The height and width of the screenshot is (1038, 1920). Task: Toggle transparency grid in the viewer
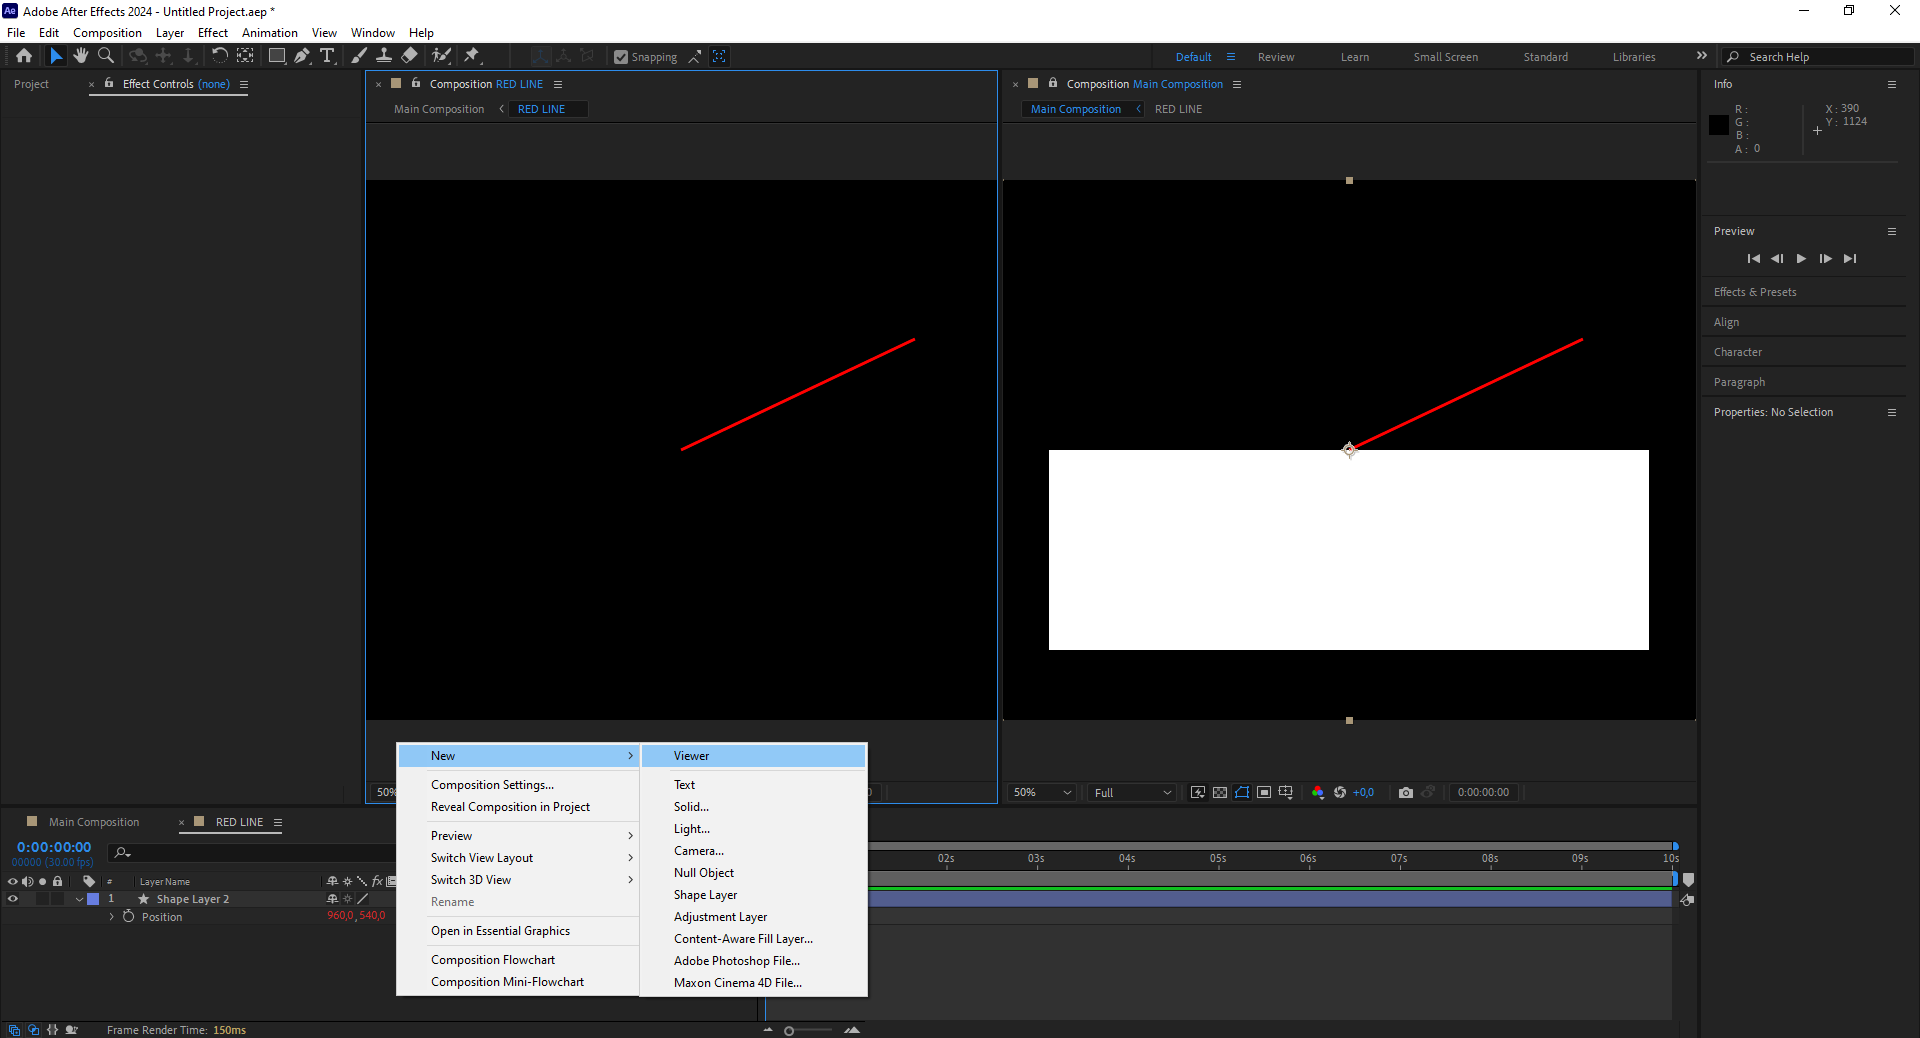click(x=1220, y=792)
